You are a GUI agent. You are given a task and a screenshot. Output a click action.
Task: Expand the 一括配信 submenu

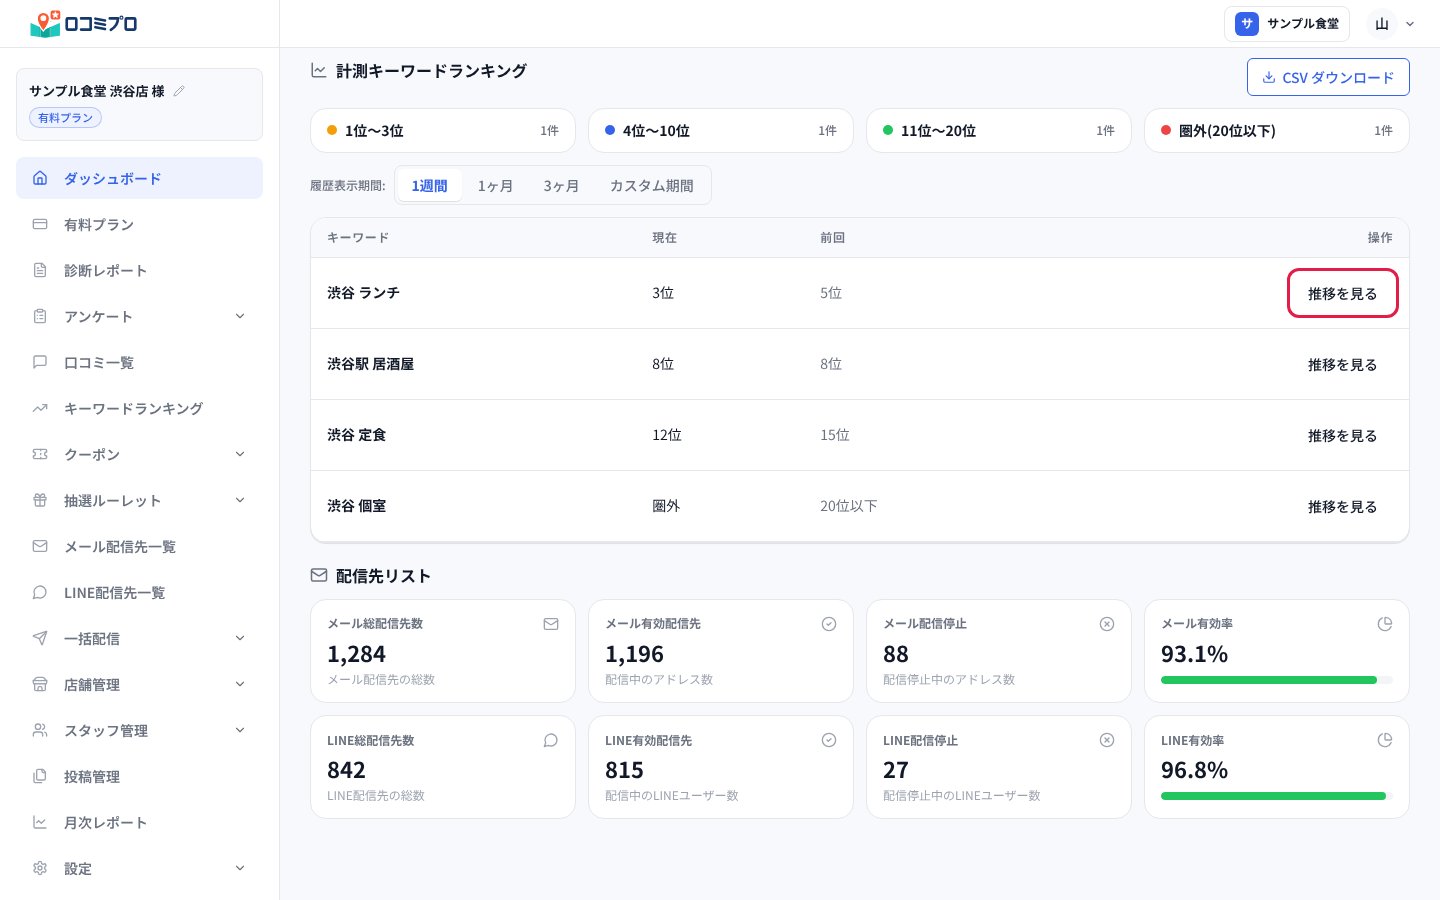(240, 638)
